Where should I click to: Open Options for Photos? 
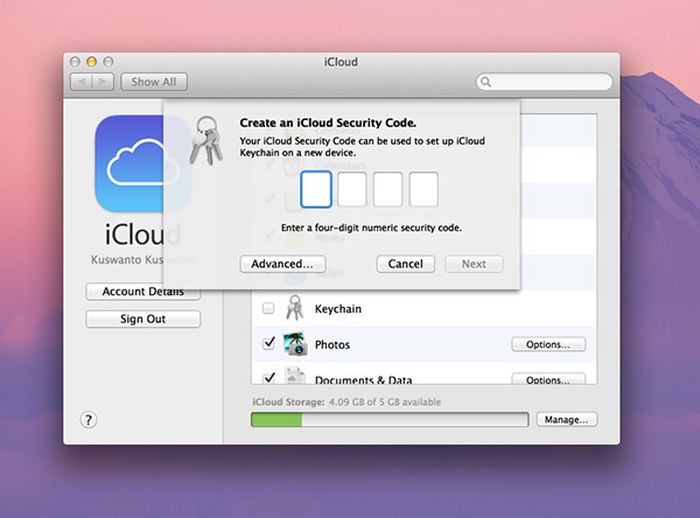(x=548, y=344)
